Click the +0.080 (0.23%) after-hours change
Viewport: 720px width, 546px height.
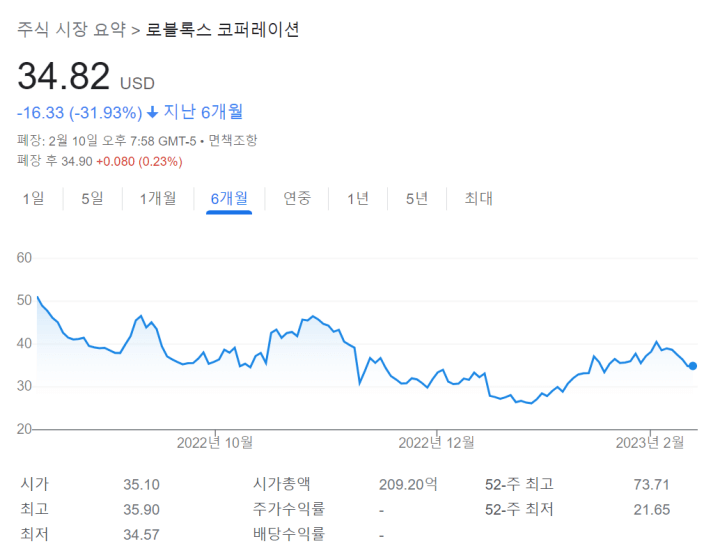(x=139, y=162)
